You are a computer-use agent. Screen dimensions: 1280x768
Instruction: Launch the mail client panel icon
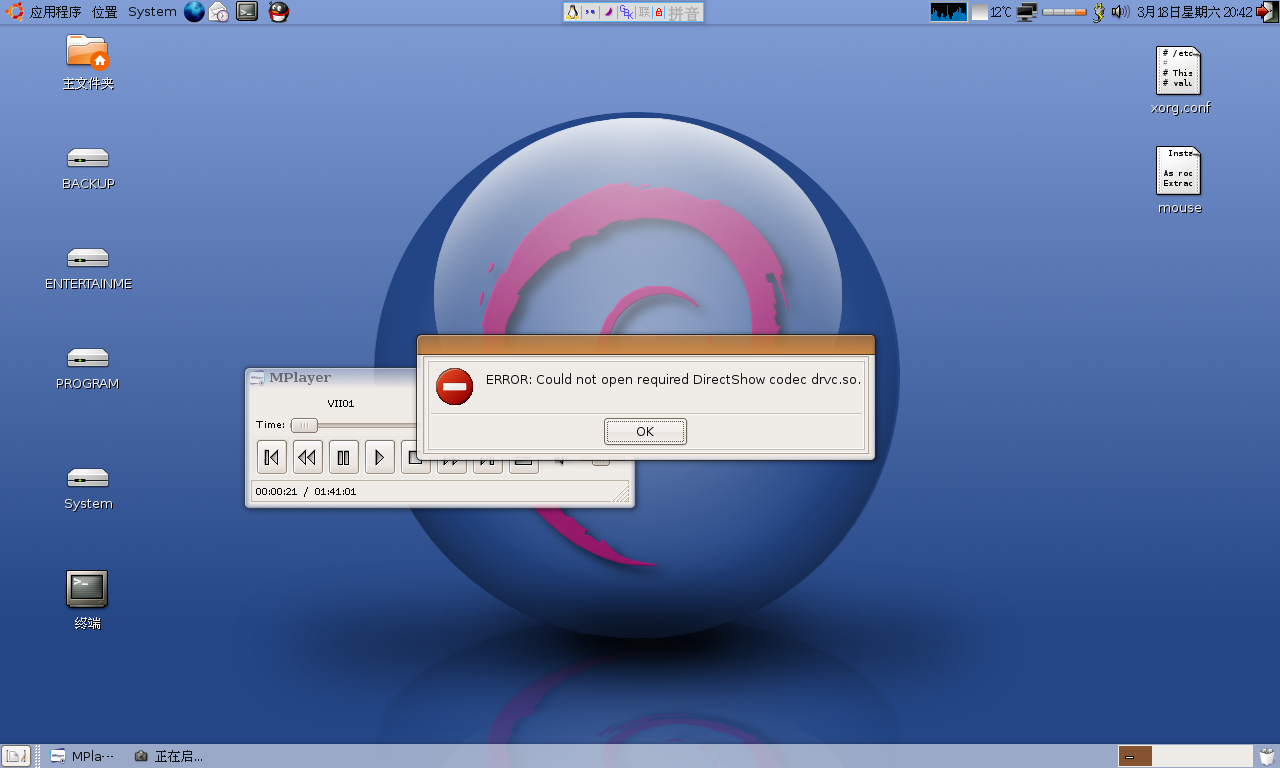coord(219,12)
